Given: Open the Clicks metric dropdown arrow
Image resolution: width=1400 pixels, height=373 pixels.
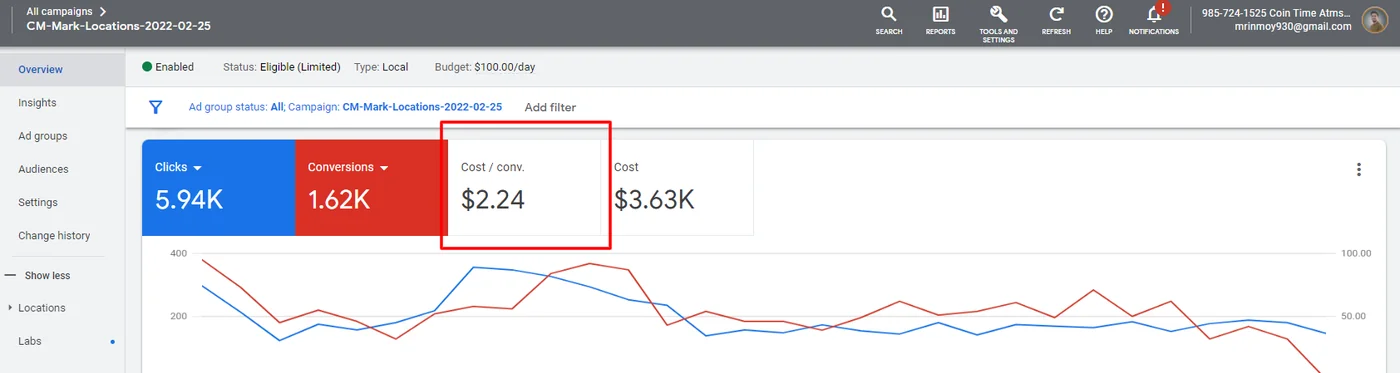Looking at the screenshot, I should point(198,168).
